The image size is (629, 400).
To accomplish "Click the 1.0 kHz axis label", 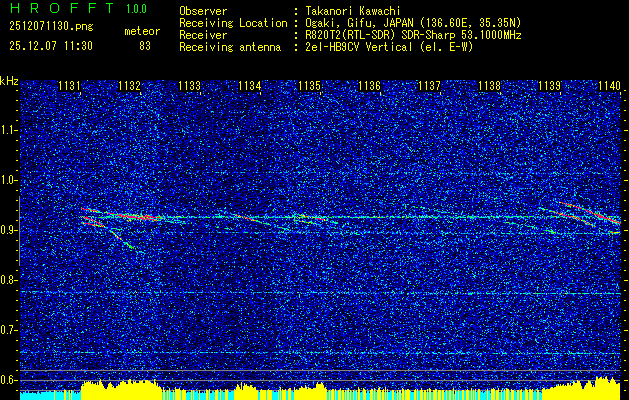I will click(x=8, y=180).
